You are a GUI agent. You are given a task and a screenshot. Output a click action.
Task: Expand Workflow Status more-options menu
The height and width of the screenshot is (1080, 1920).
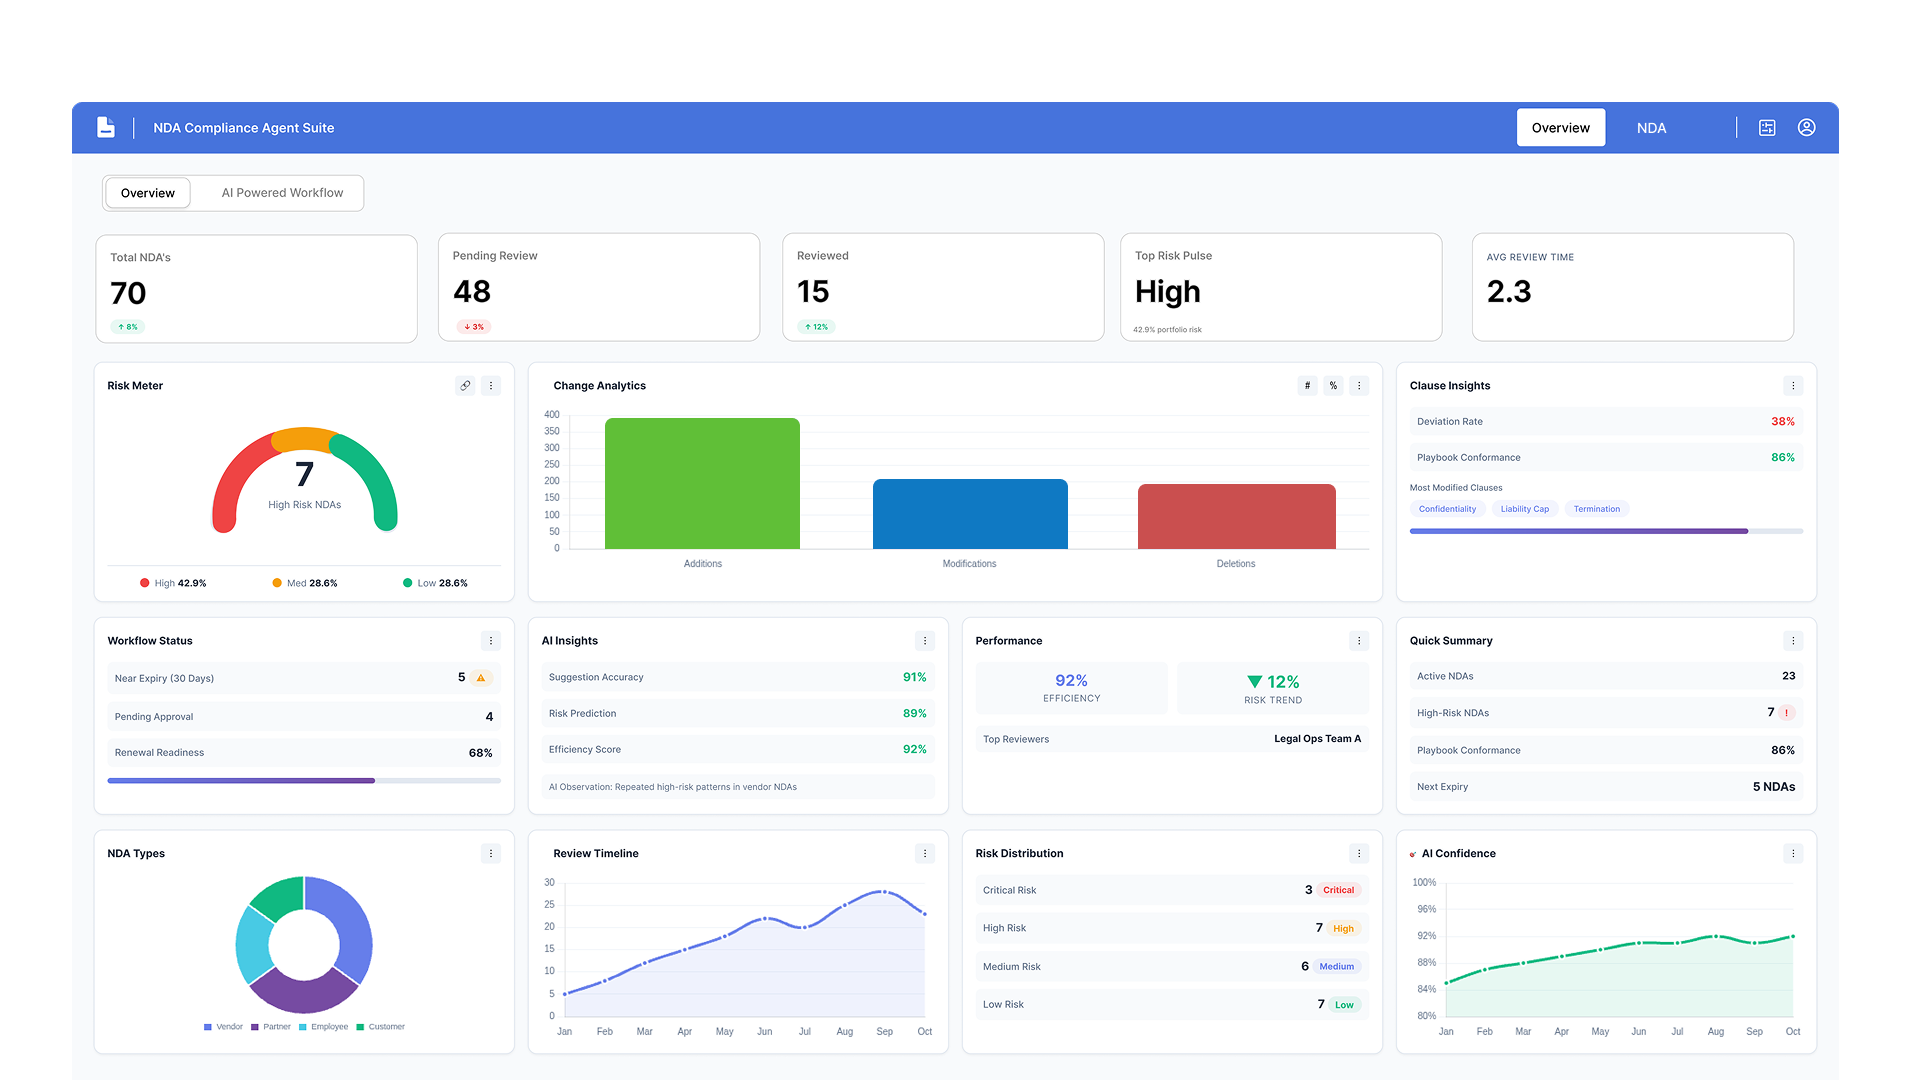(x=491, y=640)
